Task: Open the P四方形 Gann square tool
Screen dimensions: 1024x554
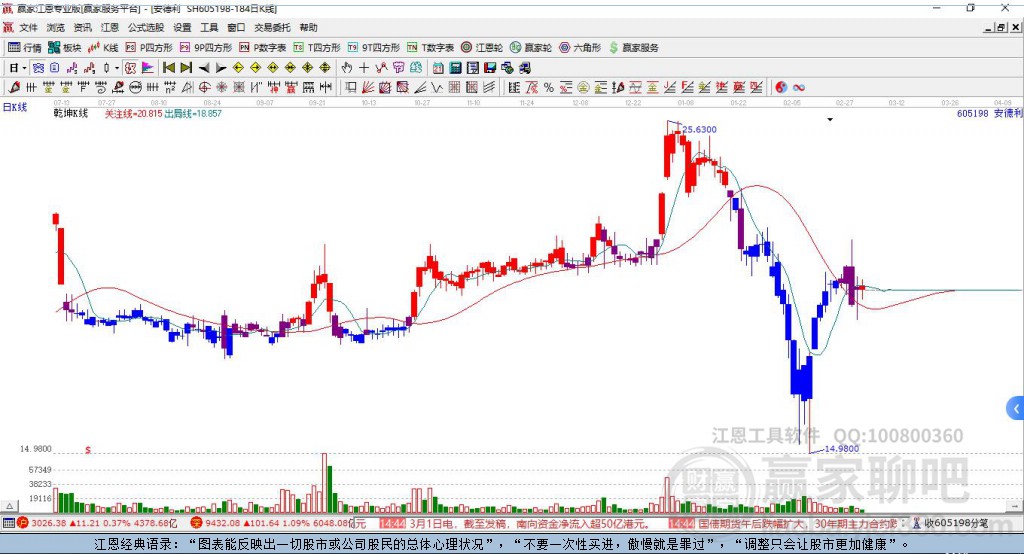Action: [149, 48]
